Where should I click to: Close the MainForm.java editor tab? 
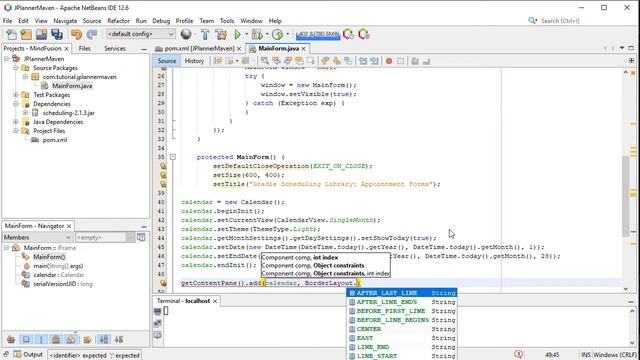304,49
